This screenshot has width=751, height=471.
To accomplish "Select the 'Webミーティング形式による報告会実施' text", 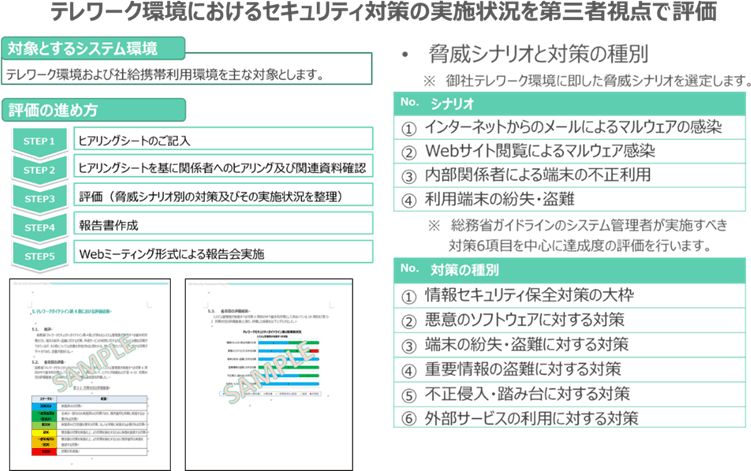I will [171, 254].
